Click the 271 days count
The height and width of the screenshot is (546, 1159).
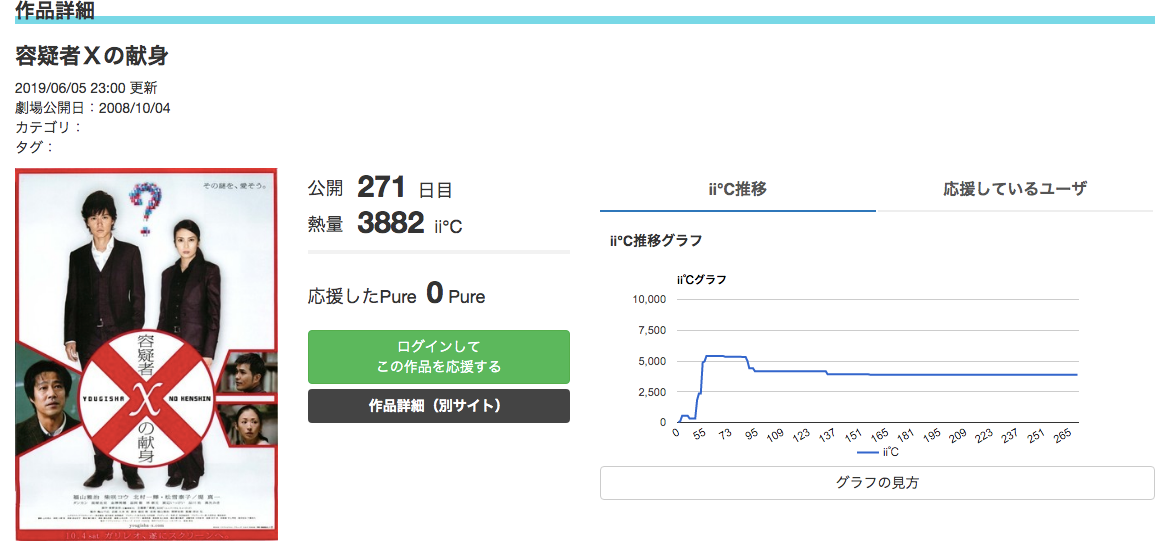point(381,188)
